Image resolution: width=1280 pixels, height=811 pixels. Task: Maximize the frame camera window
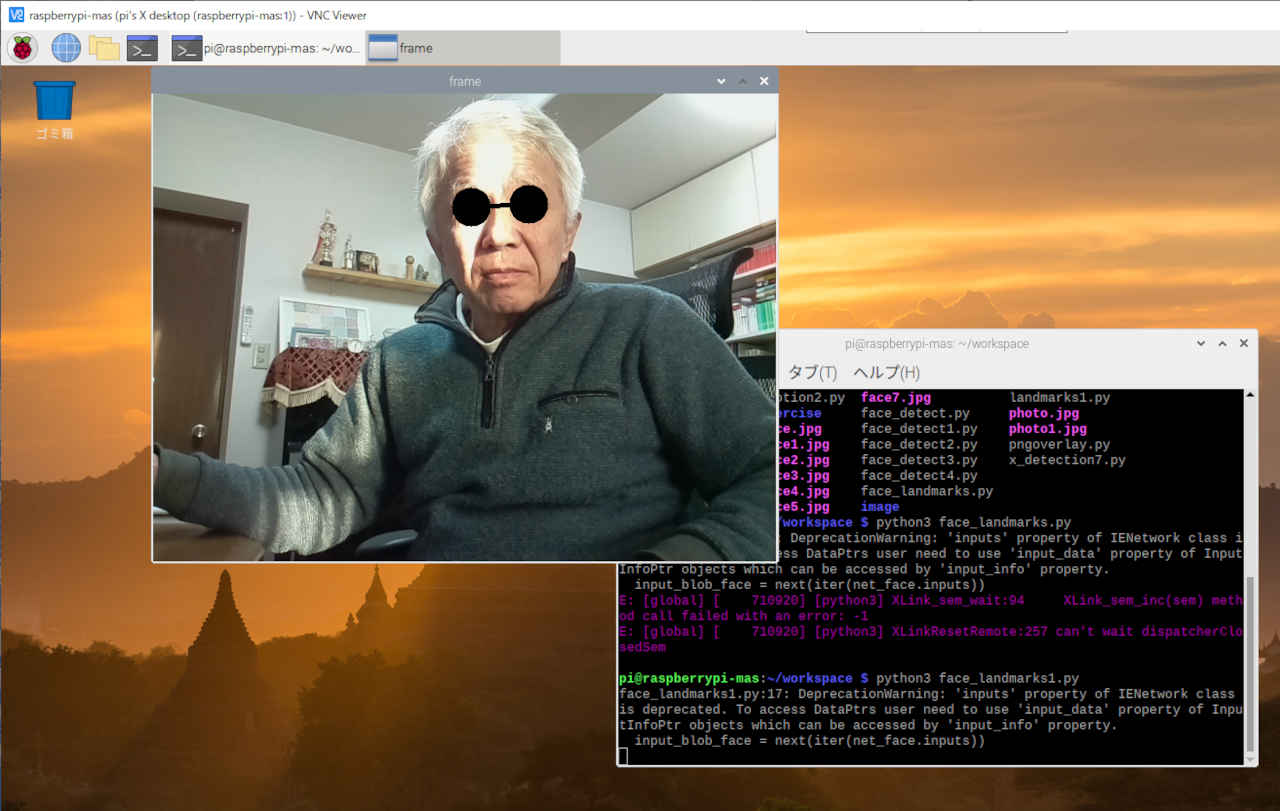pyautogui.click(x=742, y=81)
